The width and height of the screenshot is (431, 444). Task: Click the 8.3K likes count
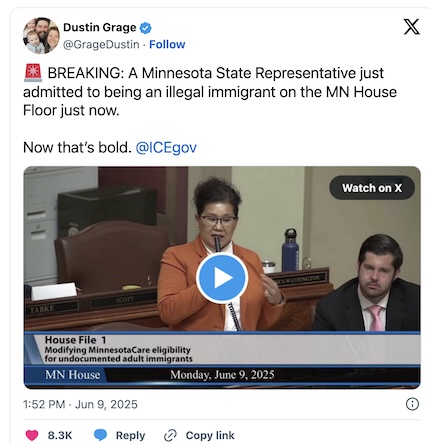click(x=60, y=435)
